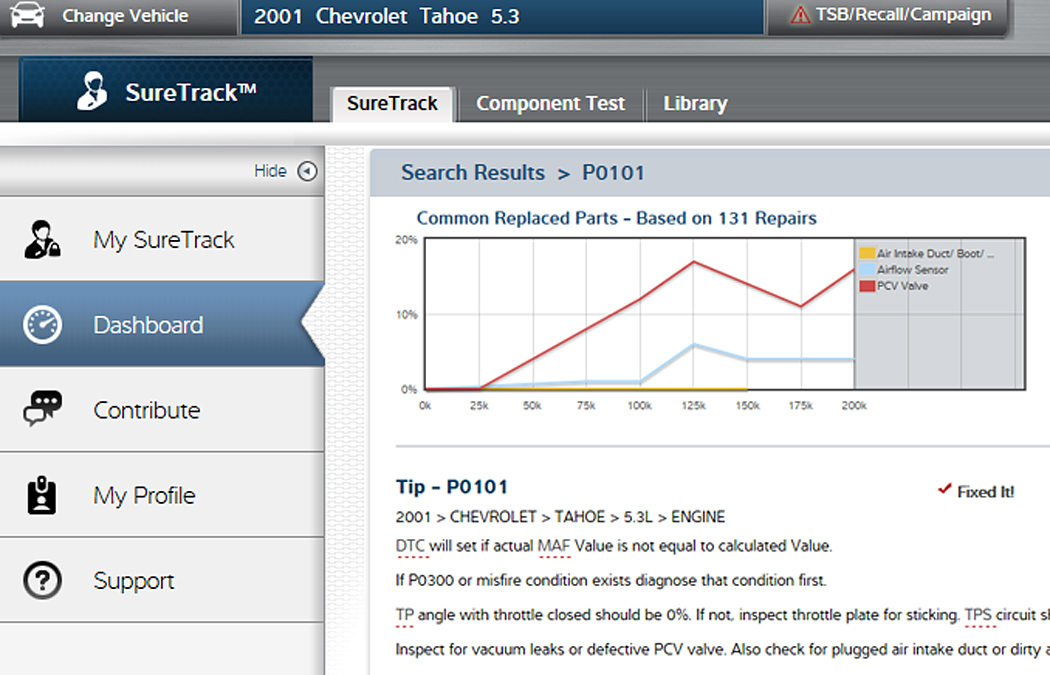Click the TSB/Recall/Campaign warning triangle icon
Viewport: 1050px width, 675px height.
point(800,15)
